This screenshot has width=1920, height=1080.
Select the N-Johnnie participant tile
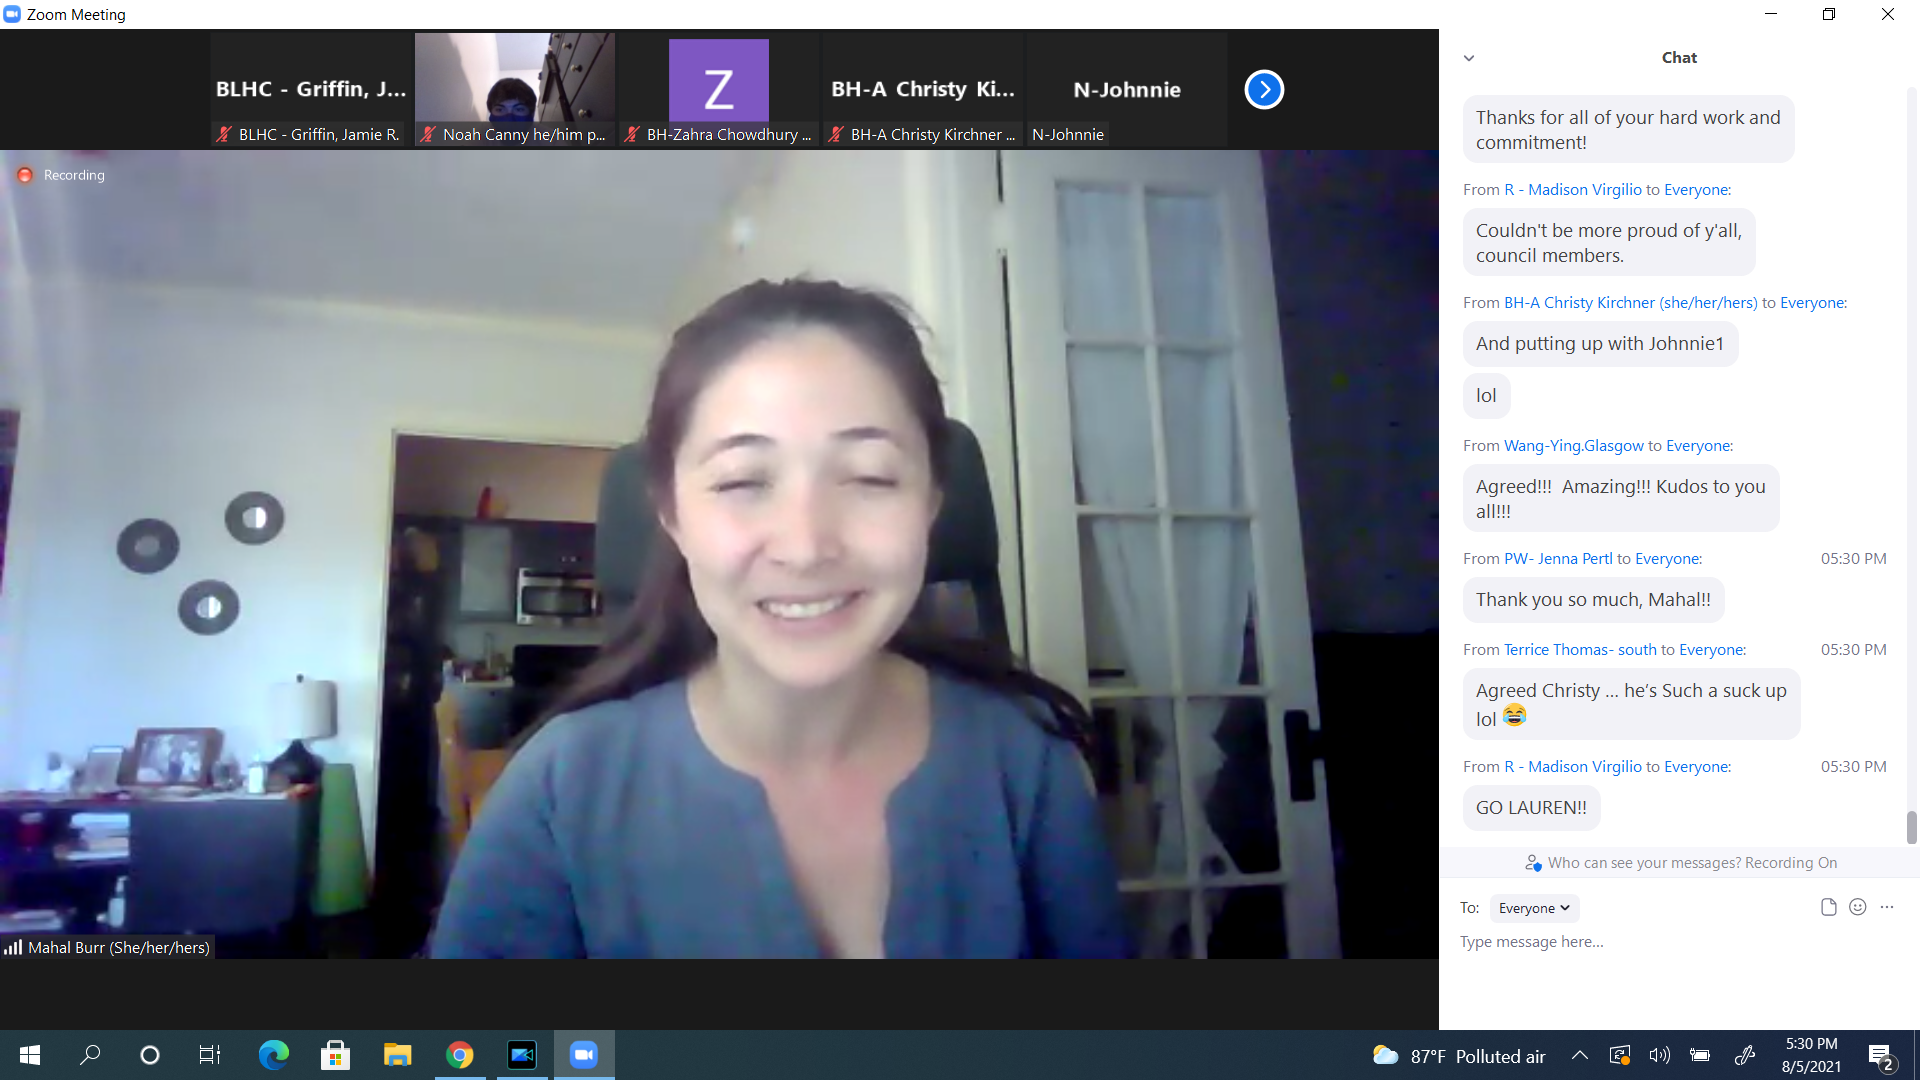pos(1127,90)
